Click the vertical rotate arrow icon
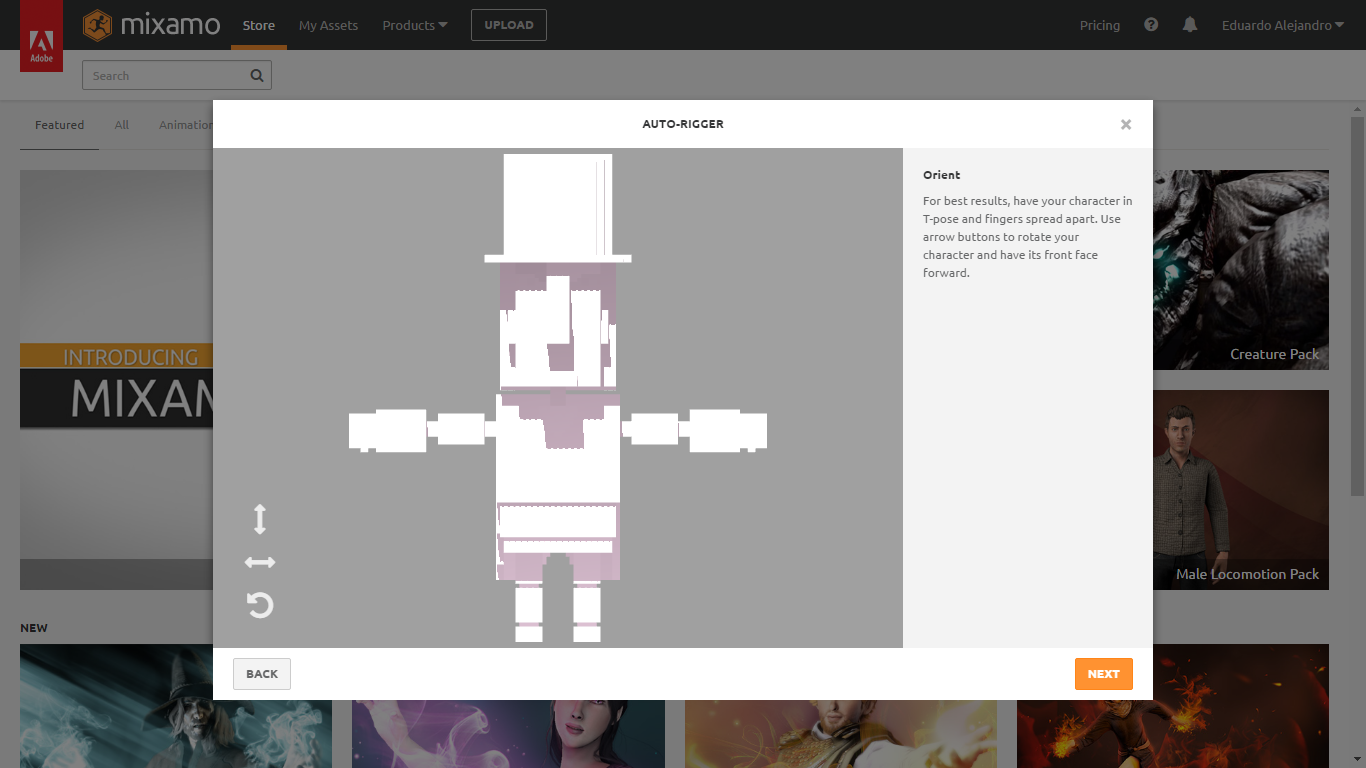The width and height of the screenshot is (1366, 768). pyautogui.click(x=260, y=519)
